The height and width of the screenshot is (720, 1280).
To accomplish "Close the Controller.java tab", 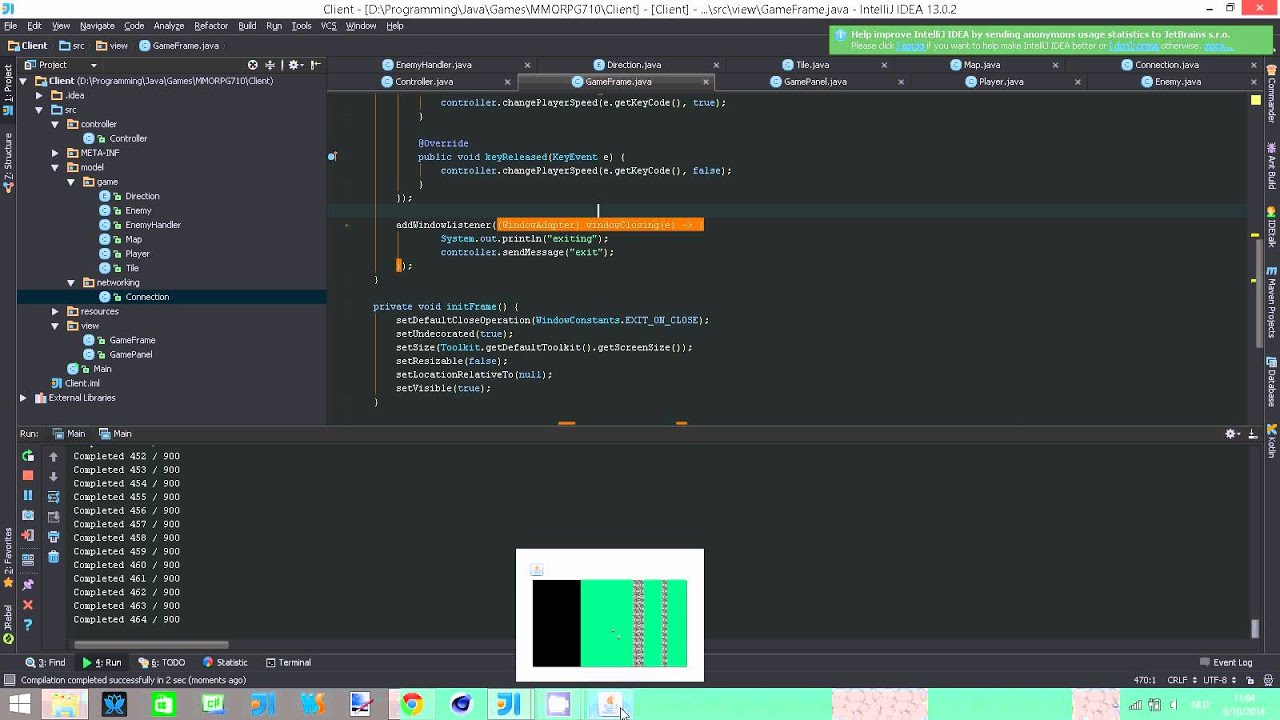I will tap(508, 82).
